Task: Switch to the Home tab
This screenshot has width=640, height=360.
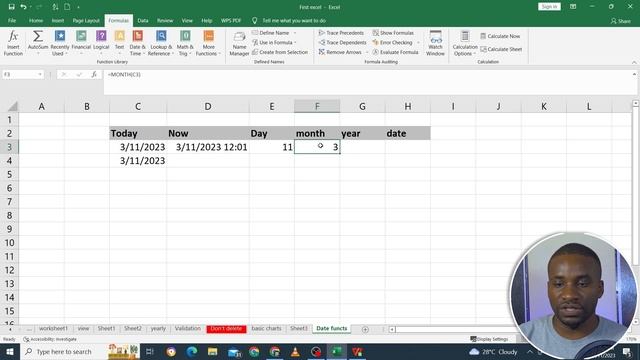Action: pyautogui.click(x=36, y=20)
